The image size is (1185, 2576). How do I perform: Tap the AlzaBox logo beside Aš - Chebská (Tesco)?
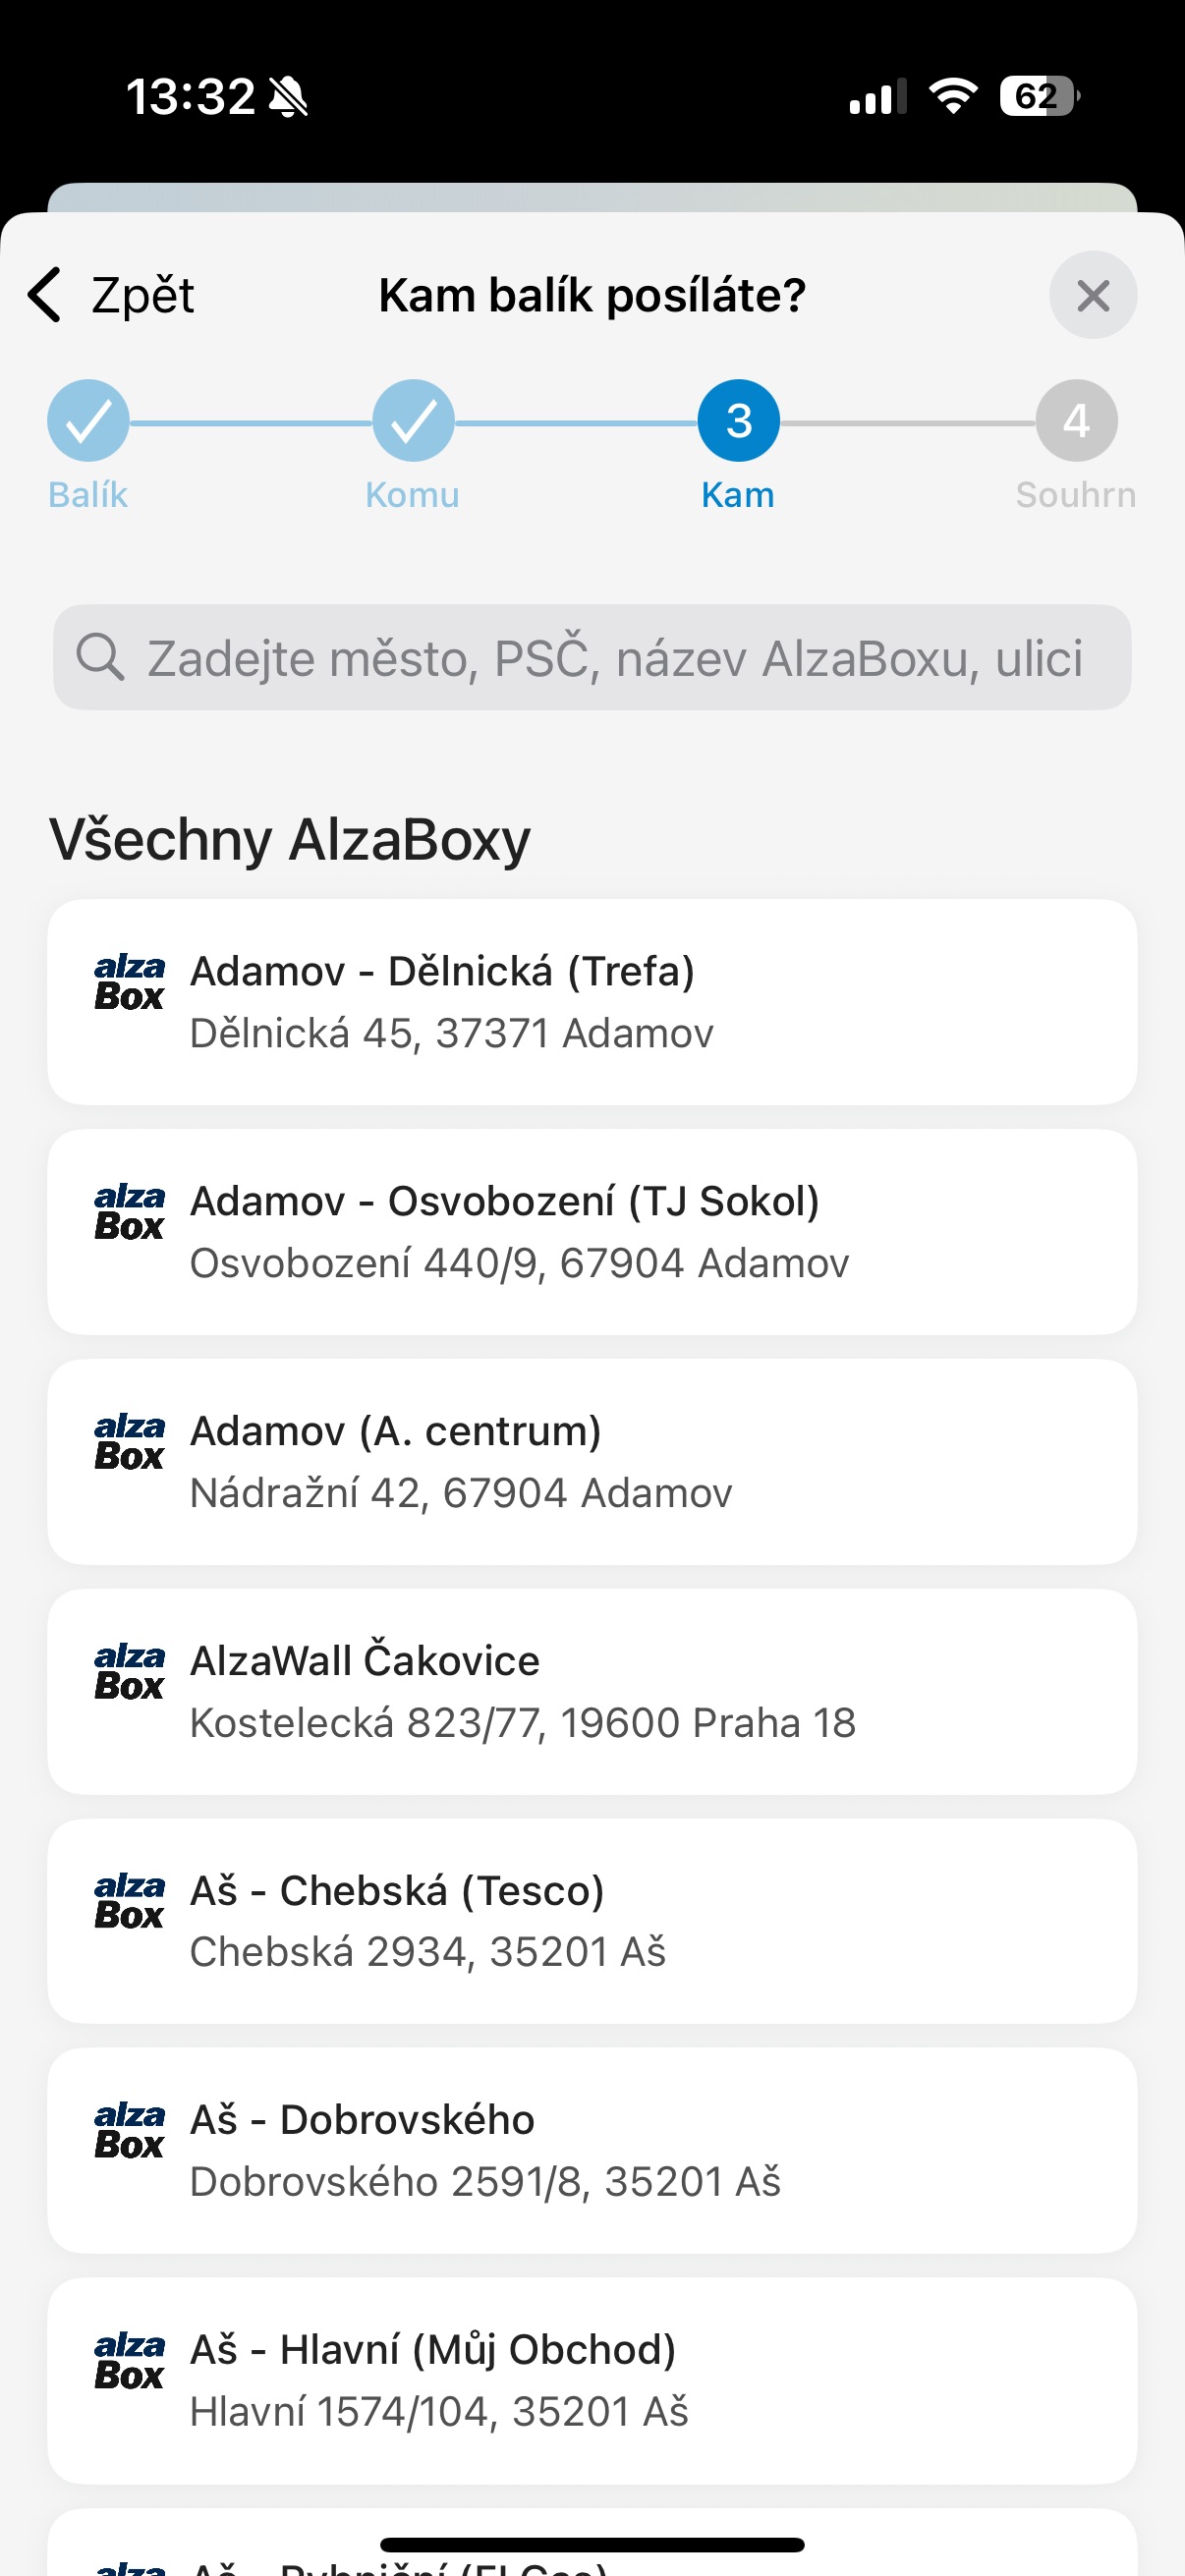tap(129, 1901)
